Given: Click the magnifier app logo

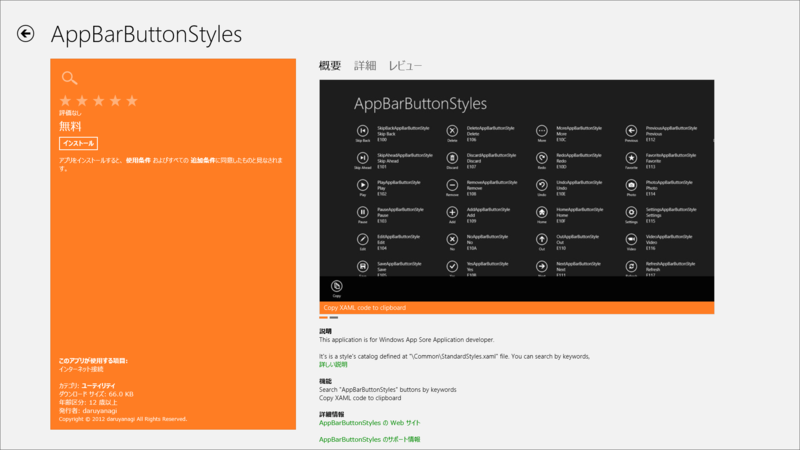Looking at the screenshot, I should 69,78.
